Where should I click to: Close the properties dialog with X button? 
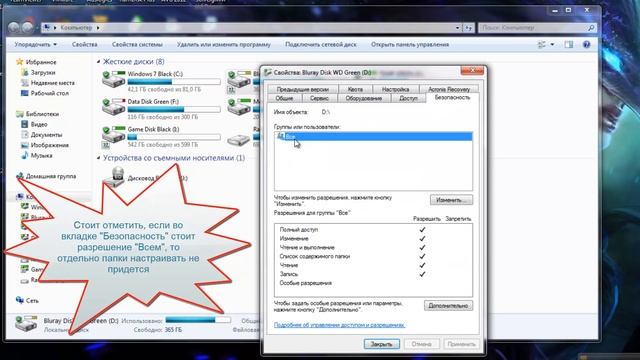[x=472, y=71]
